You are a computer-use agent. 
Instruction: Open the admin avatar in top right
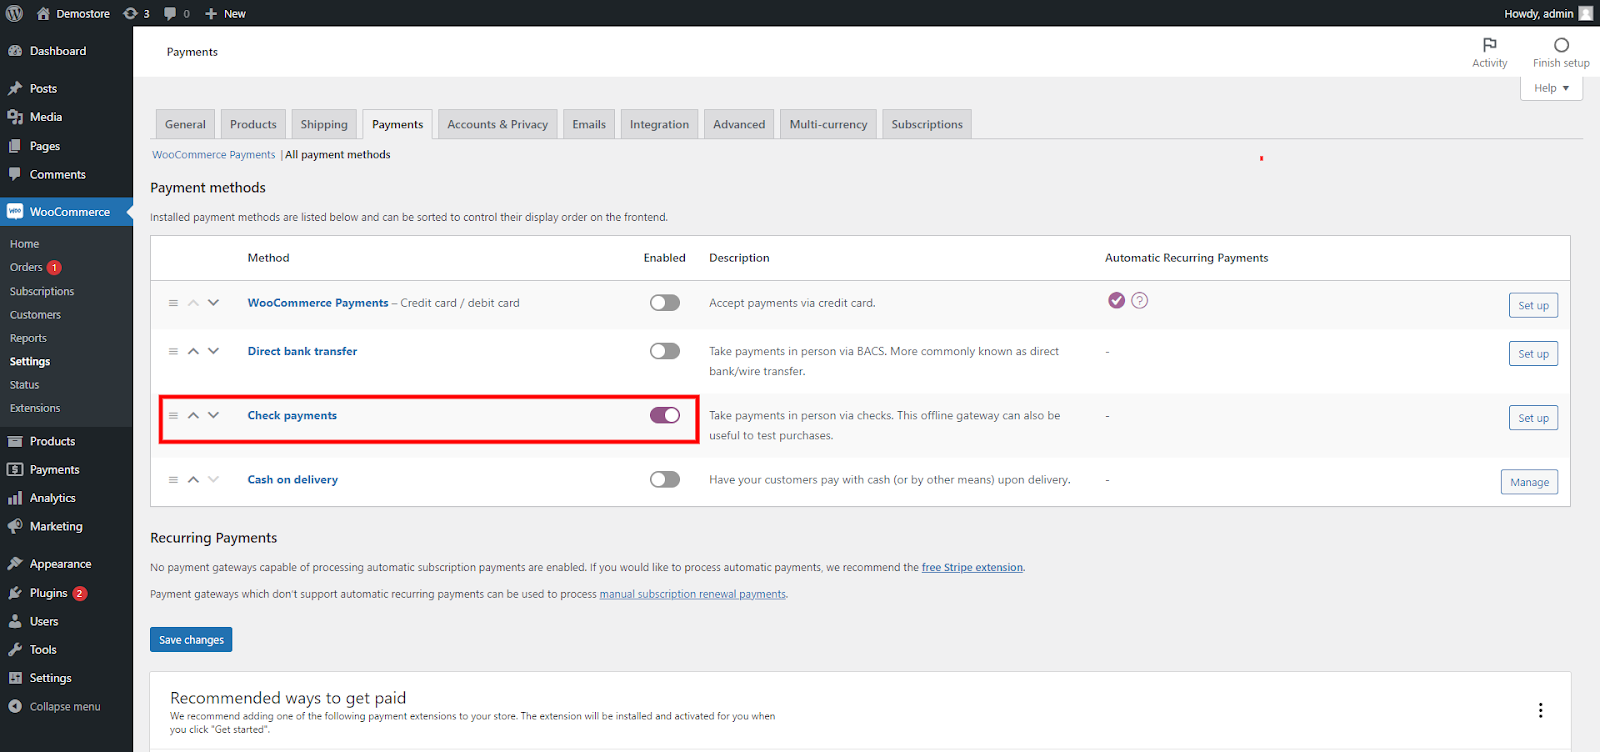(1586, 13)
